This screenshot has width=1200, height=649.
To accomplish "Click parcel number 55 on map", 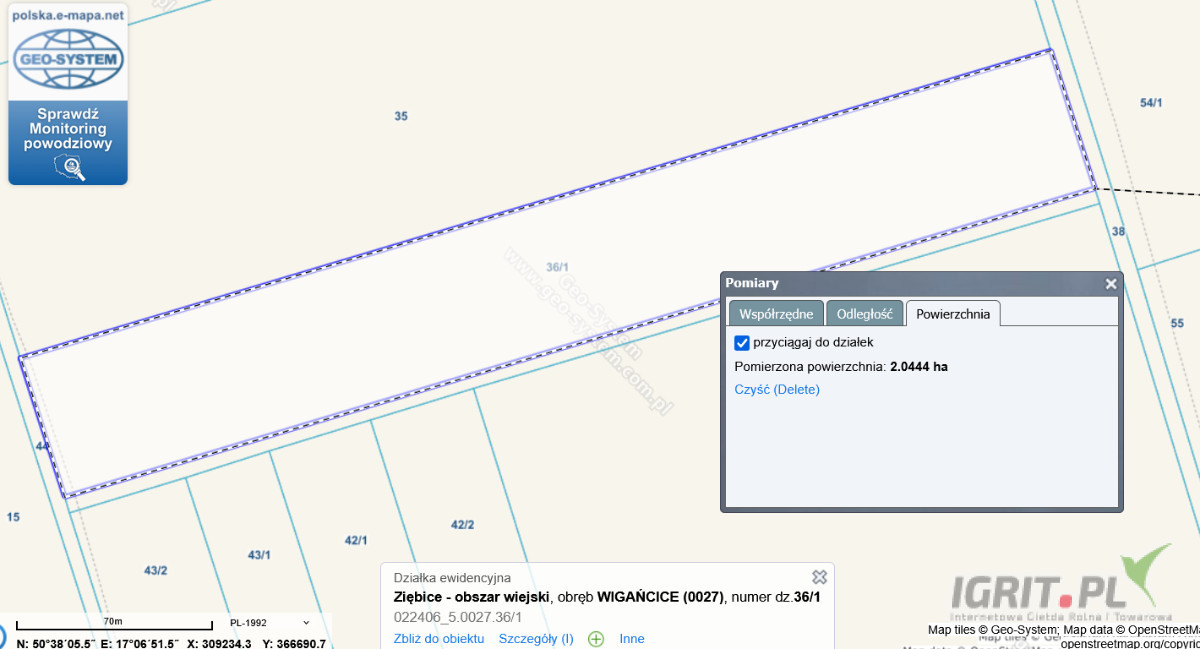I will pyautogui.click(x=1177, y=323).
